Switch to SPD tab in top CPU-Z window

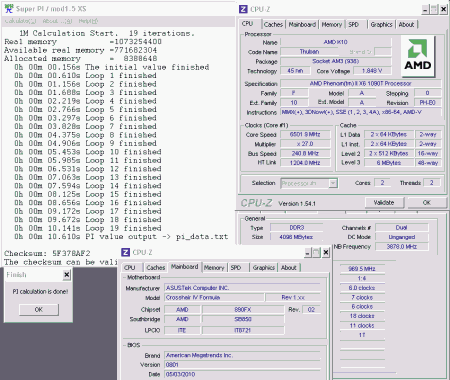tap(354, 24)
